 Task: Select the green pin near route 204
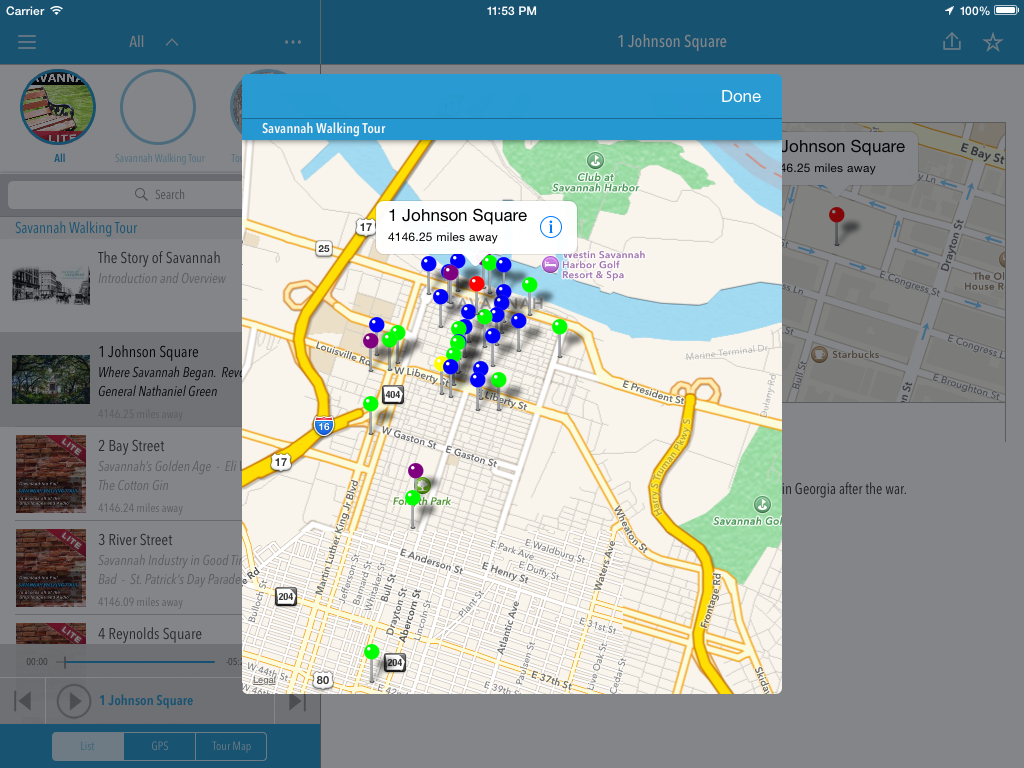tap(372, 651)
